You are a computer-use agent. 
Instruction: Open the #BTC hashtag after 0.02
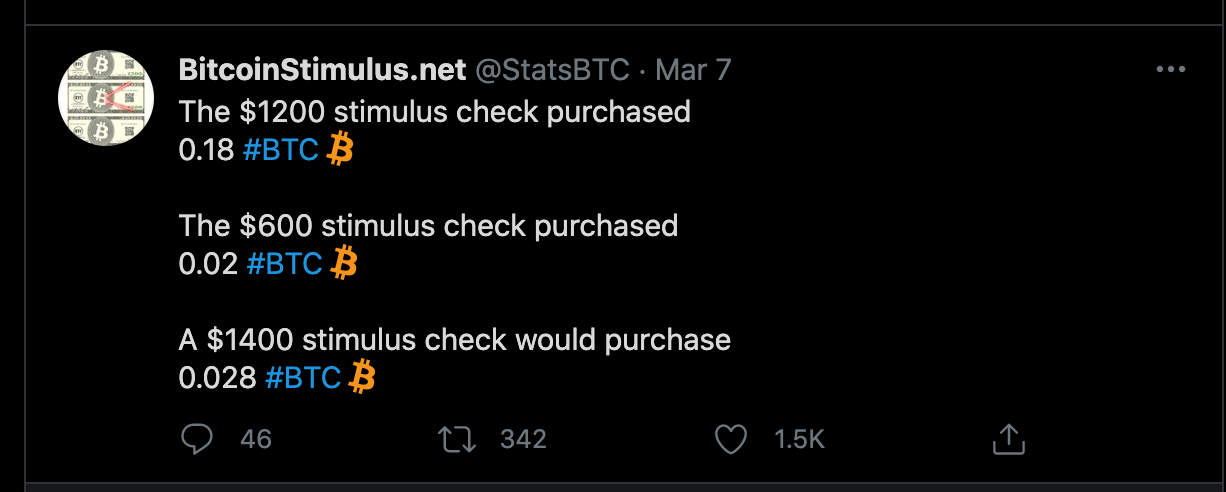284,264
